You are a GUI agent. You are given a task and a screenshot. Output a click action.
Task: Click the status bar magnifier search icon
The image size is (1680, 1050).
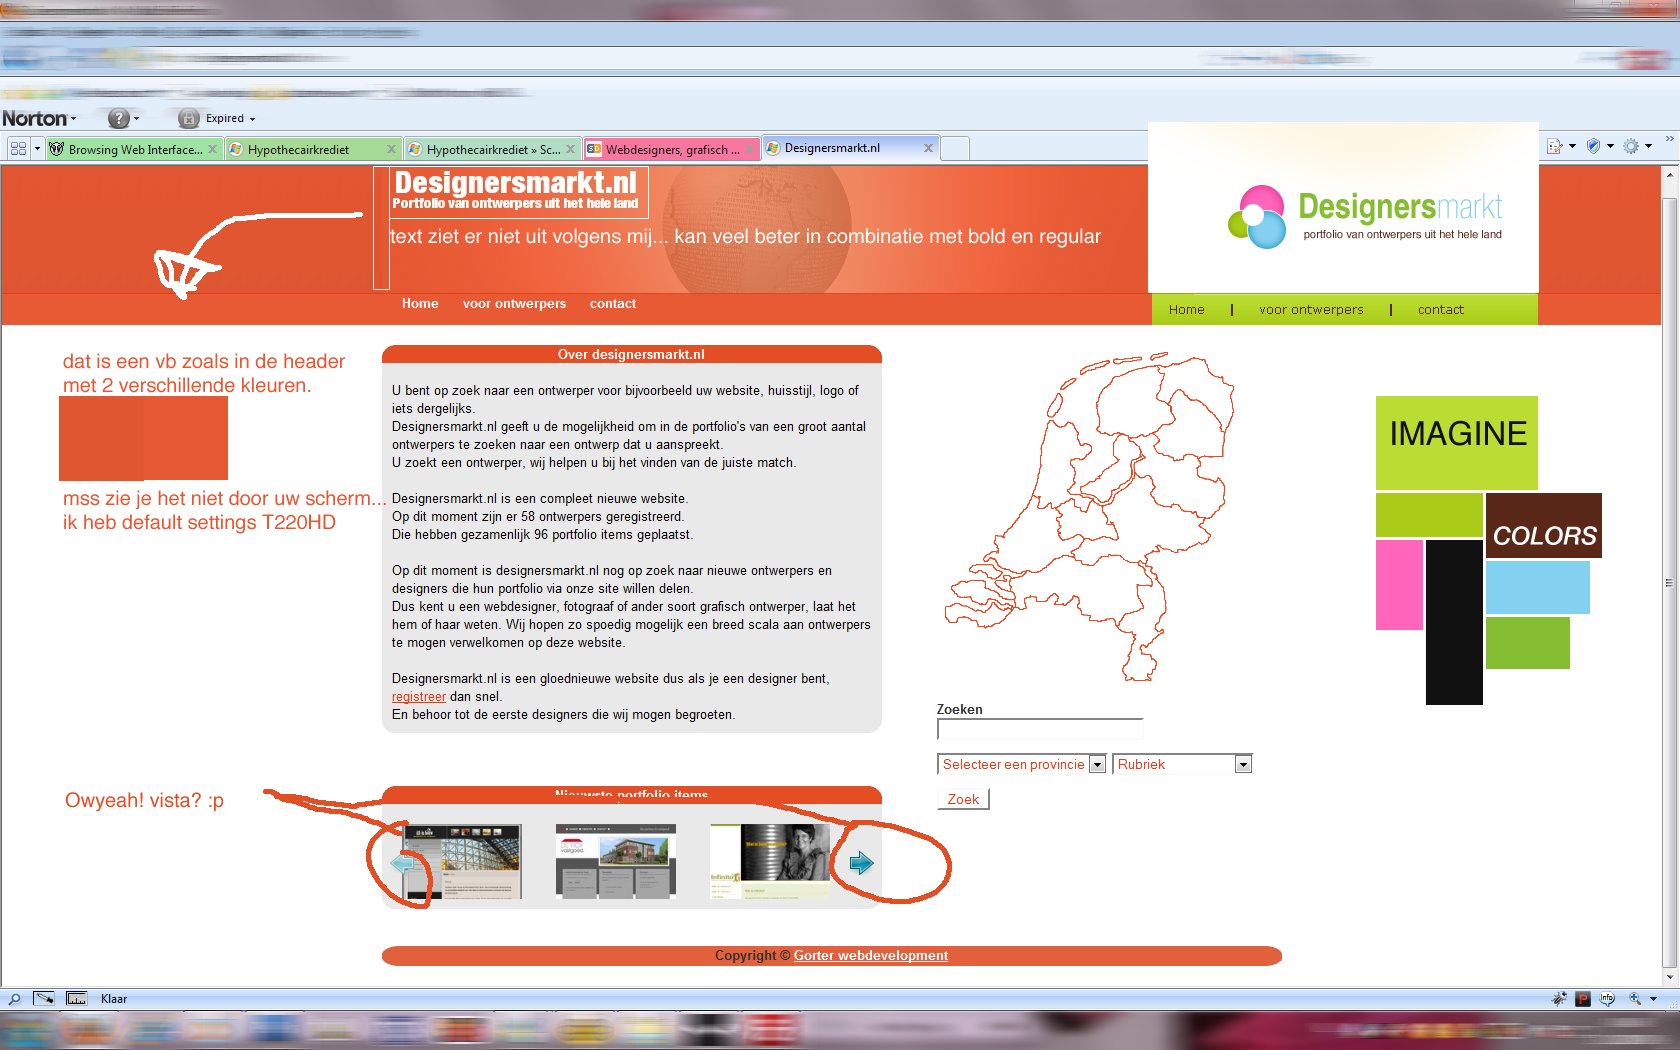point(14,999)
